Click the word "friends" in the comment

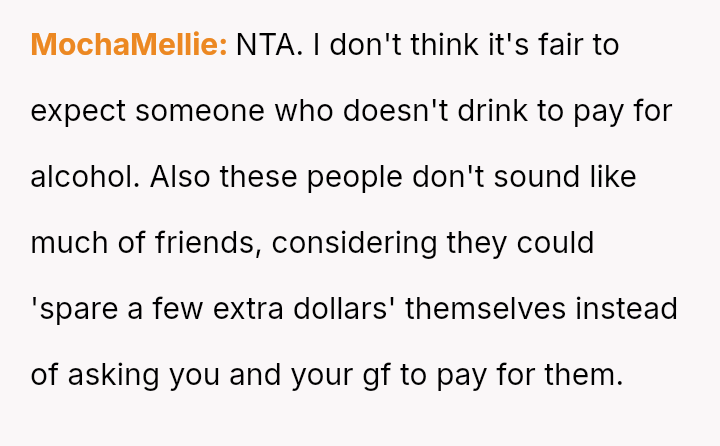coord(205,243)
